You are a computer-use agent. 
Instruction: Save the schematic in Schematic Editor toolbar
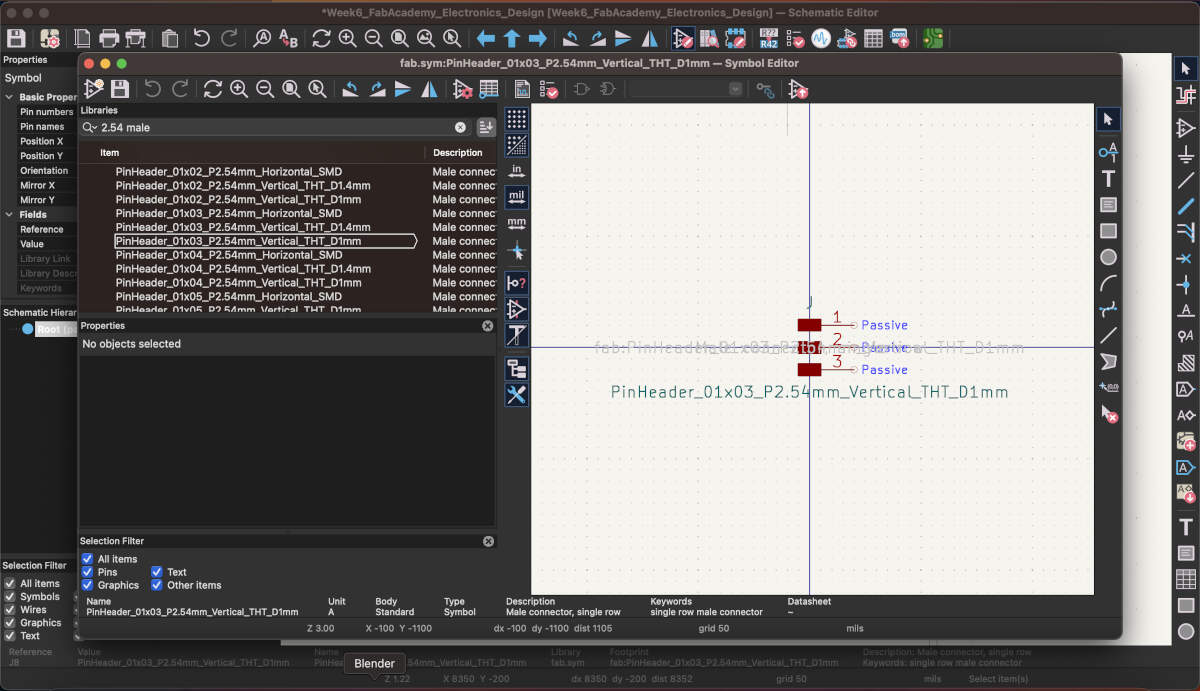16,39
